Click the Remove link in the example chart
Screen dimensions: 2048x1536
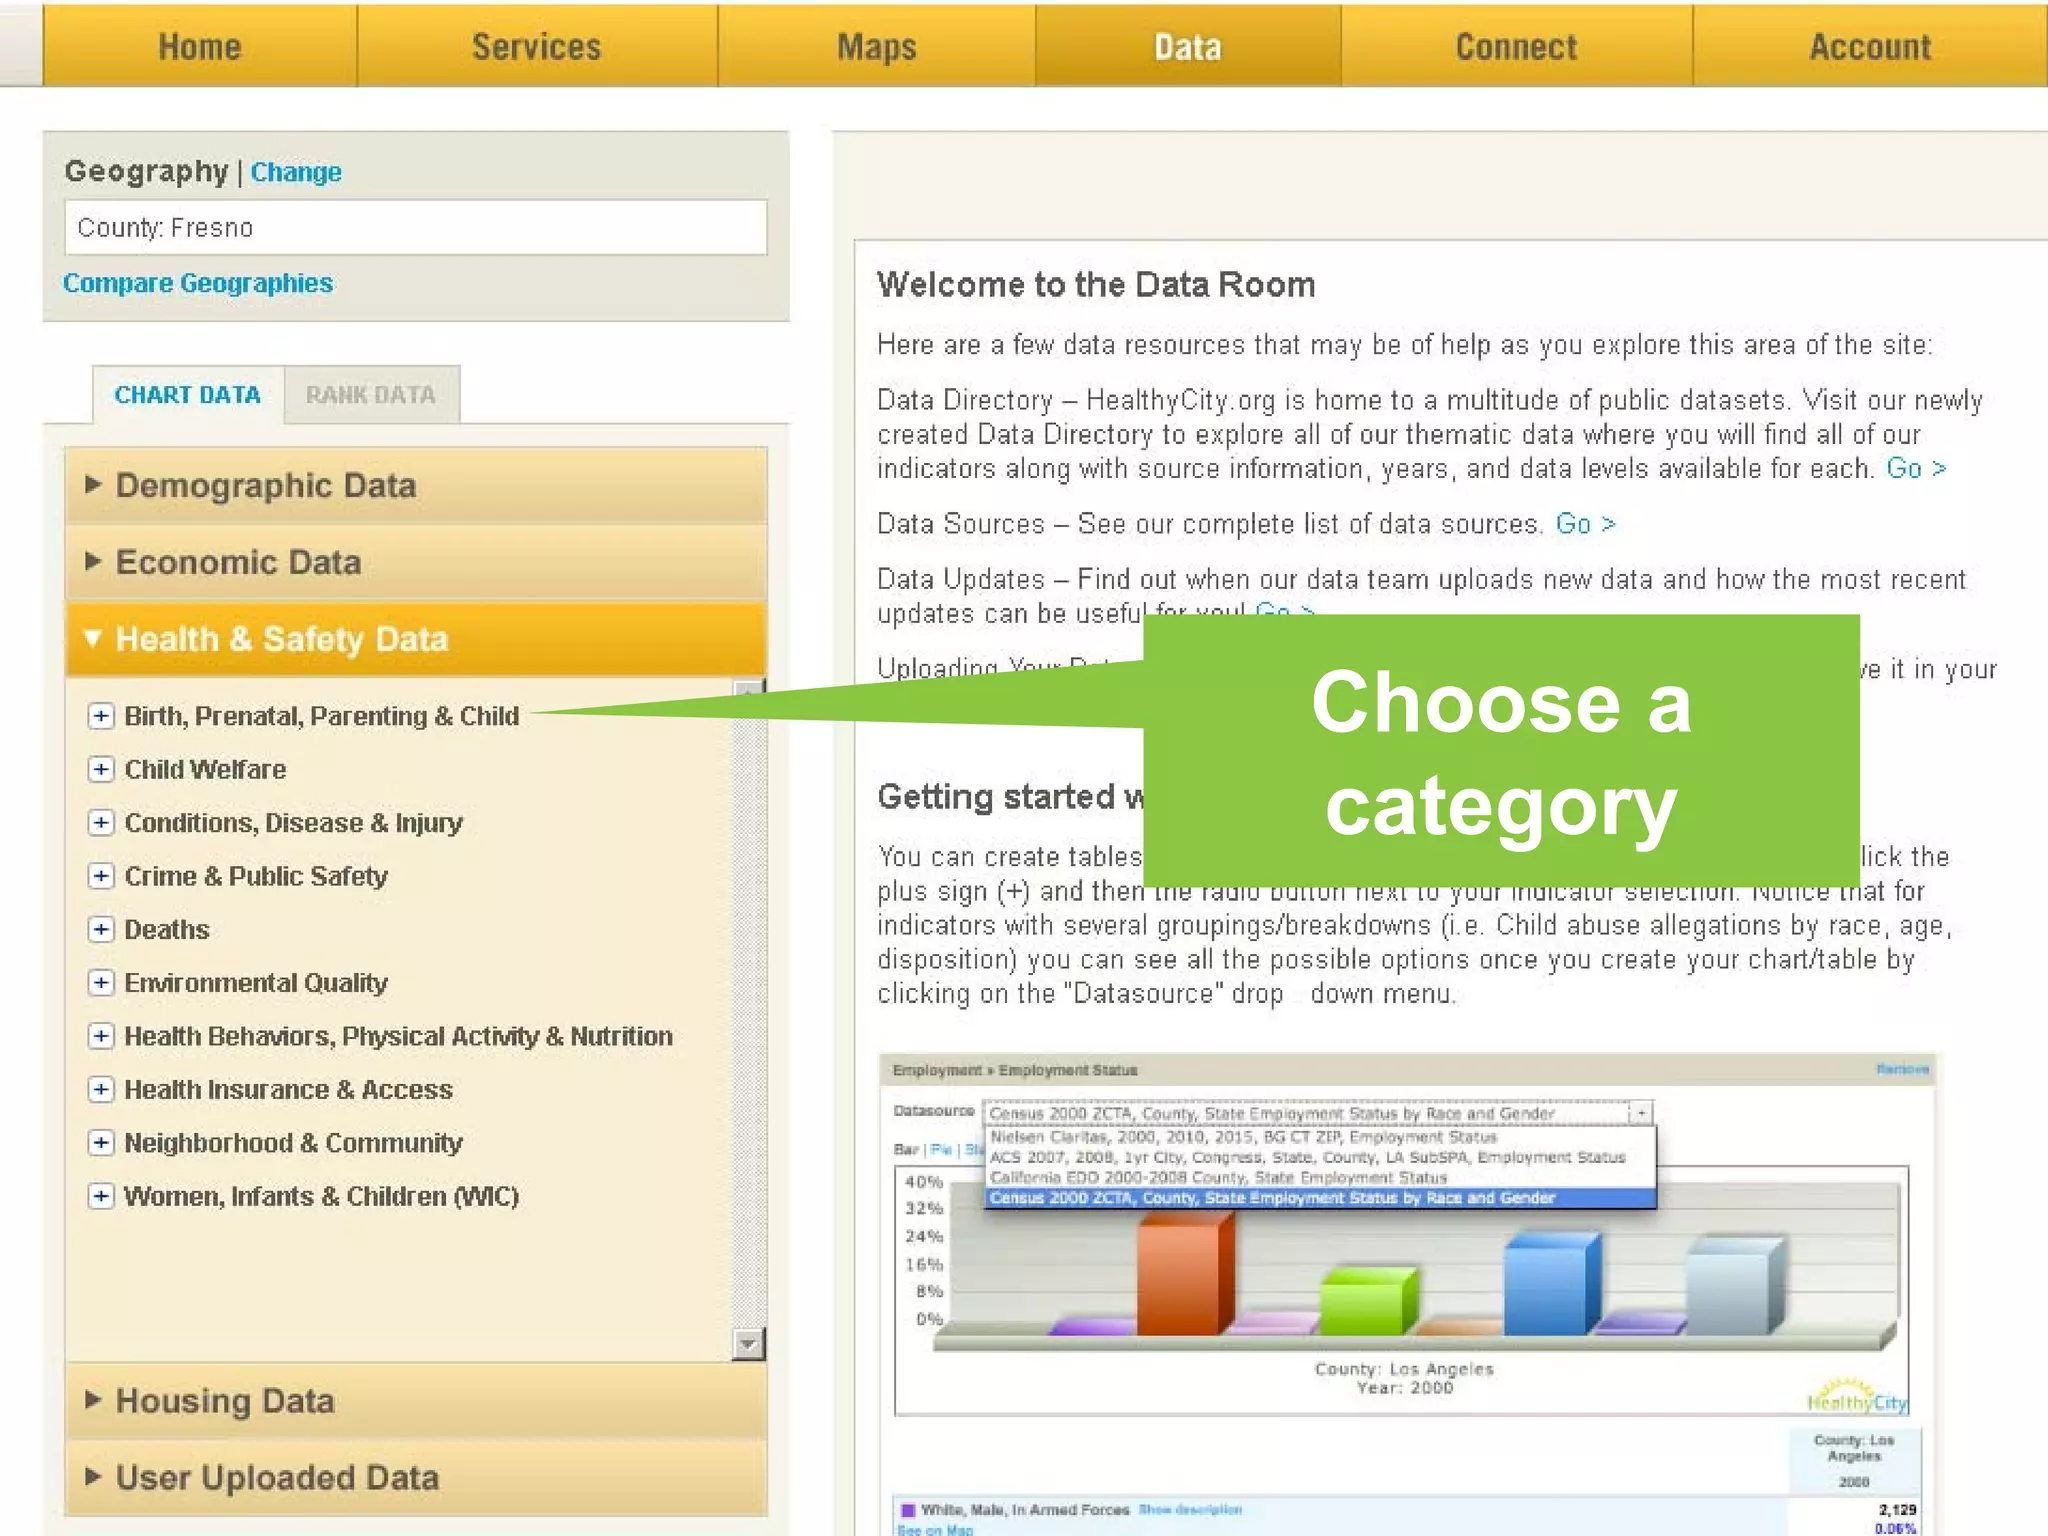pos(1902,1069)
